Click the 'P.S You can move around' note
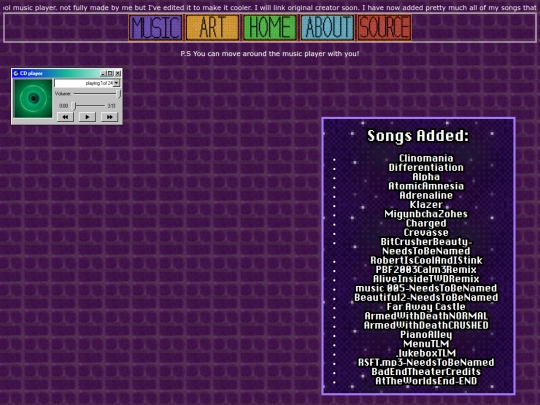 (x=270, y=54)
